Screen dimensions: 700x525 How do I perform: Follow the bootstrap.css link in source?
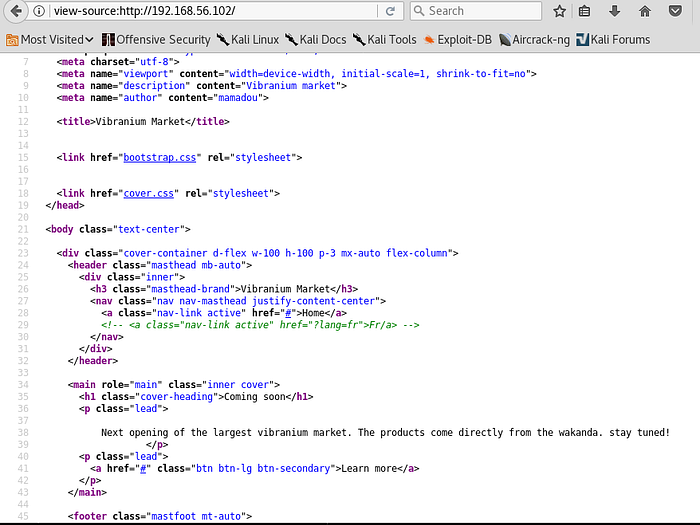158,157
